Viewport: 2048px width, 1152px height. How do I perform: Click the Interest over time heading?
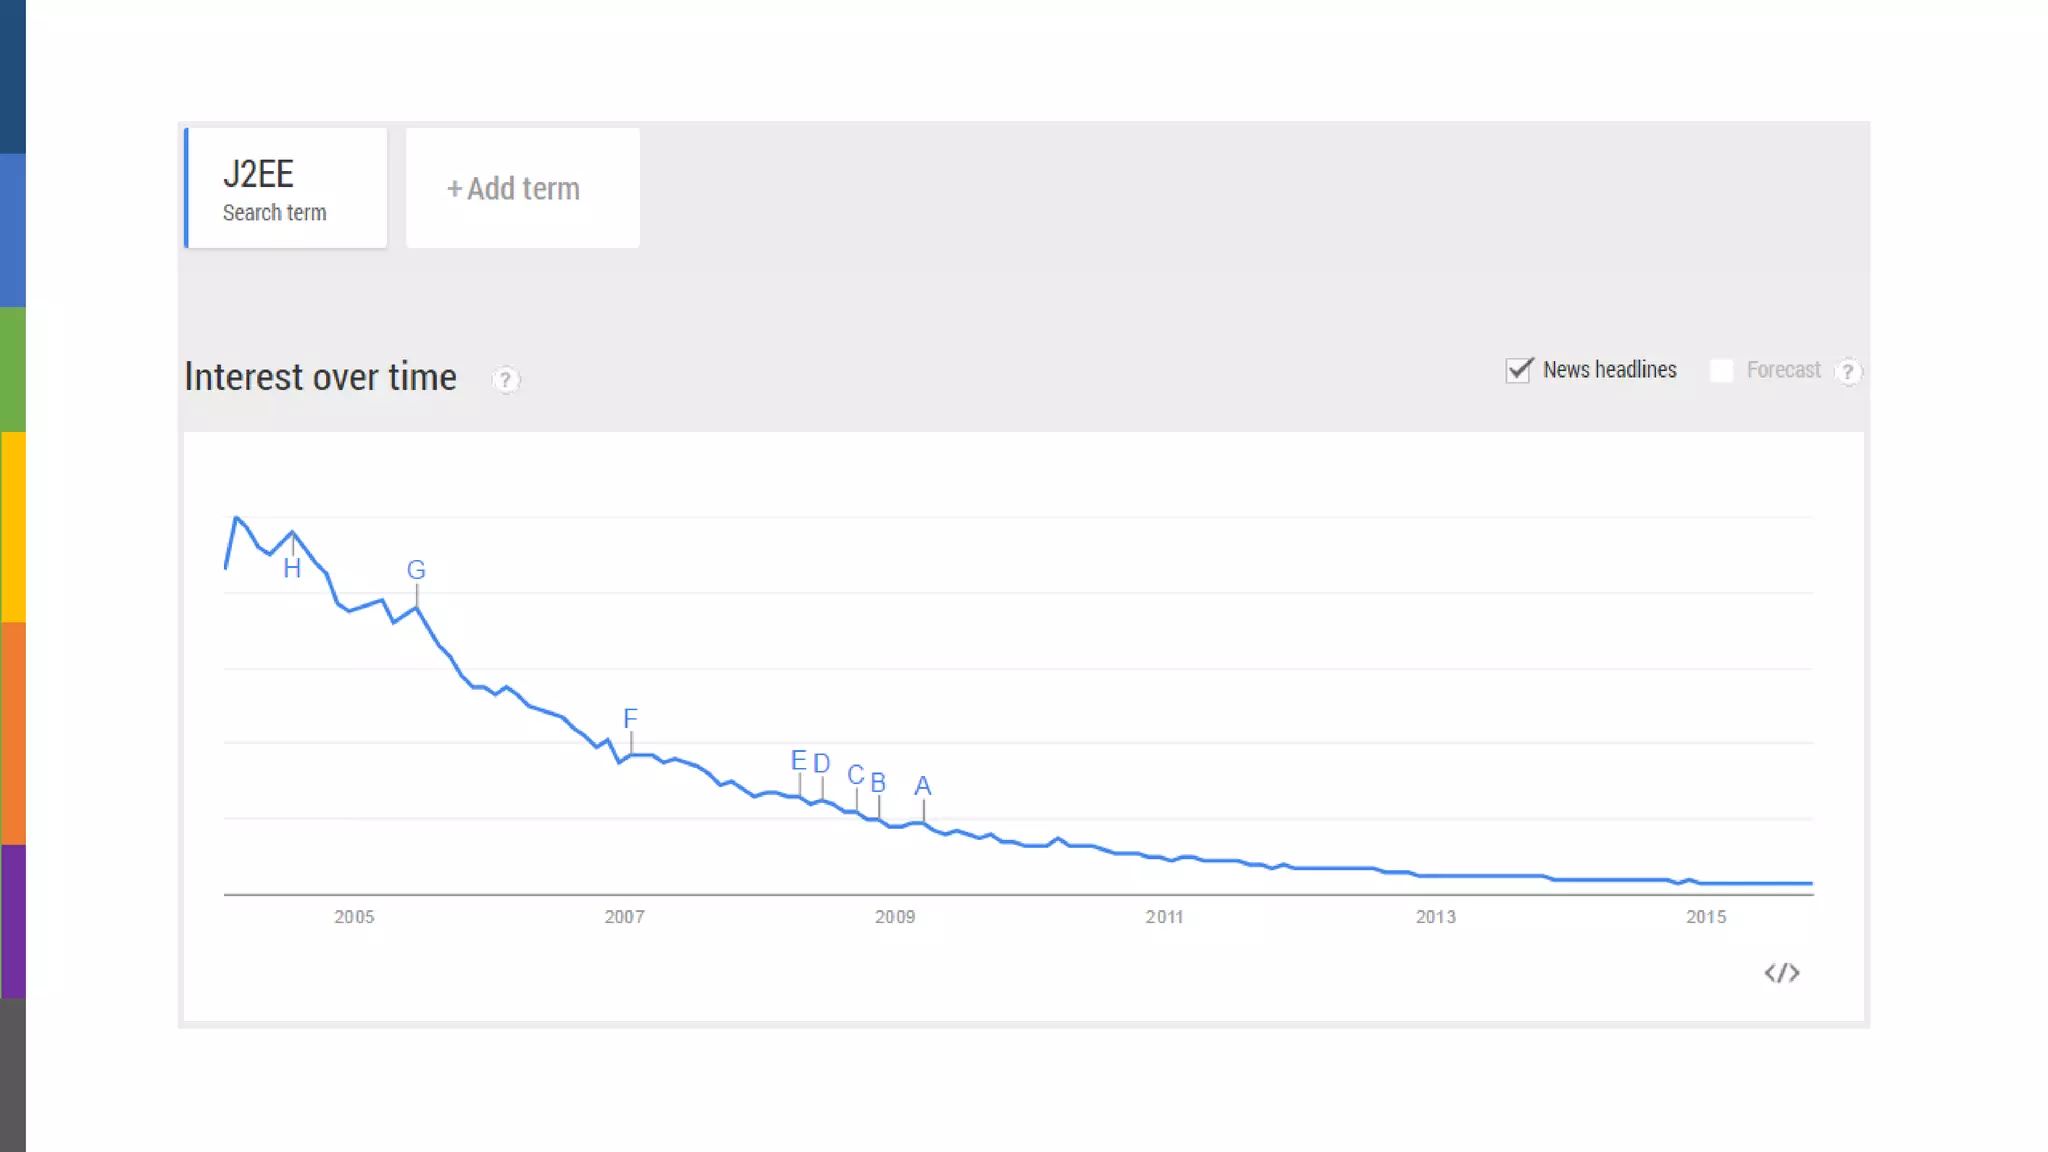(x=321, y=378)
